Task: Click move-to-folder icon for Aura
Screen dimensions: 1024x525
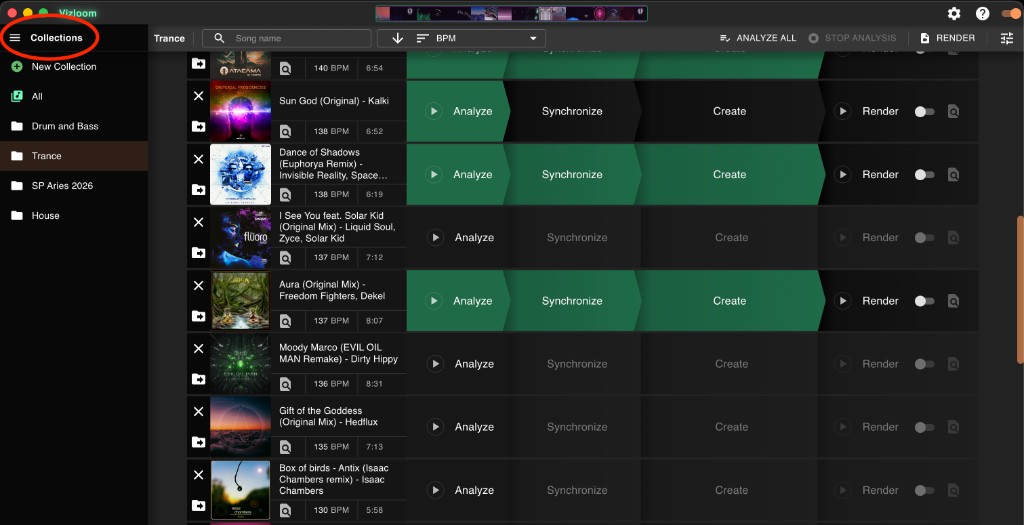Action: pos(199,316)
